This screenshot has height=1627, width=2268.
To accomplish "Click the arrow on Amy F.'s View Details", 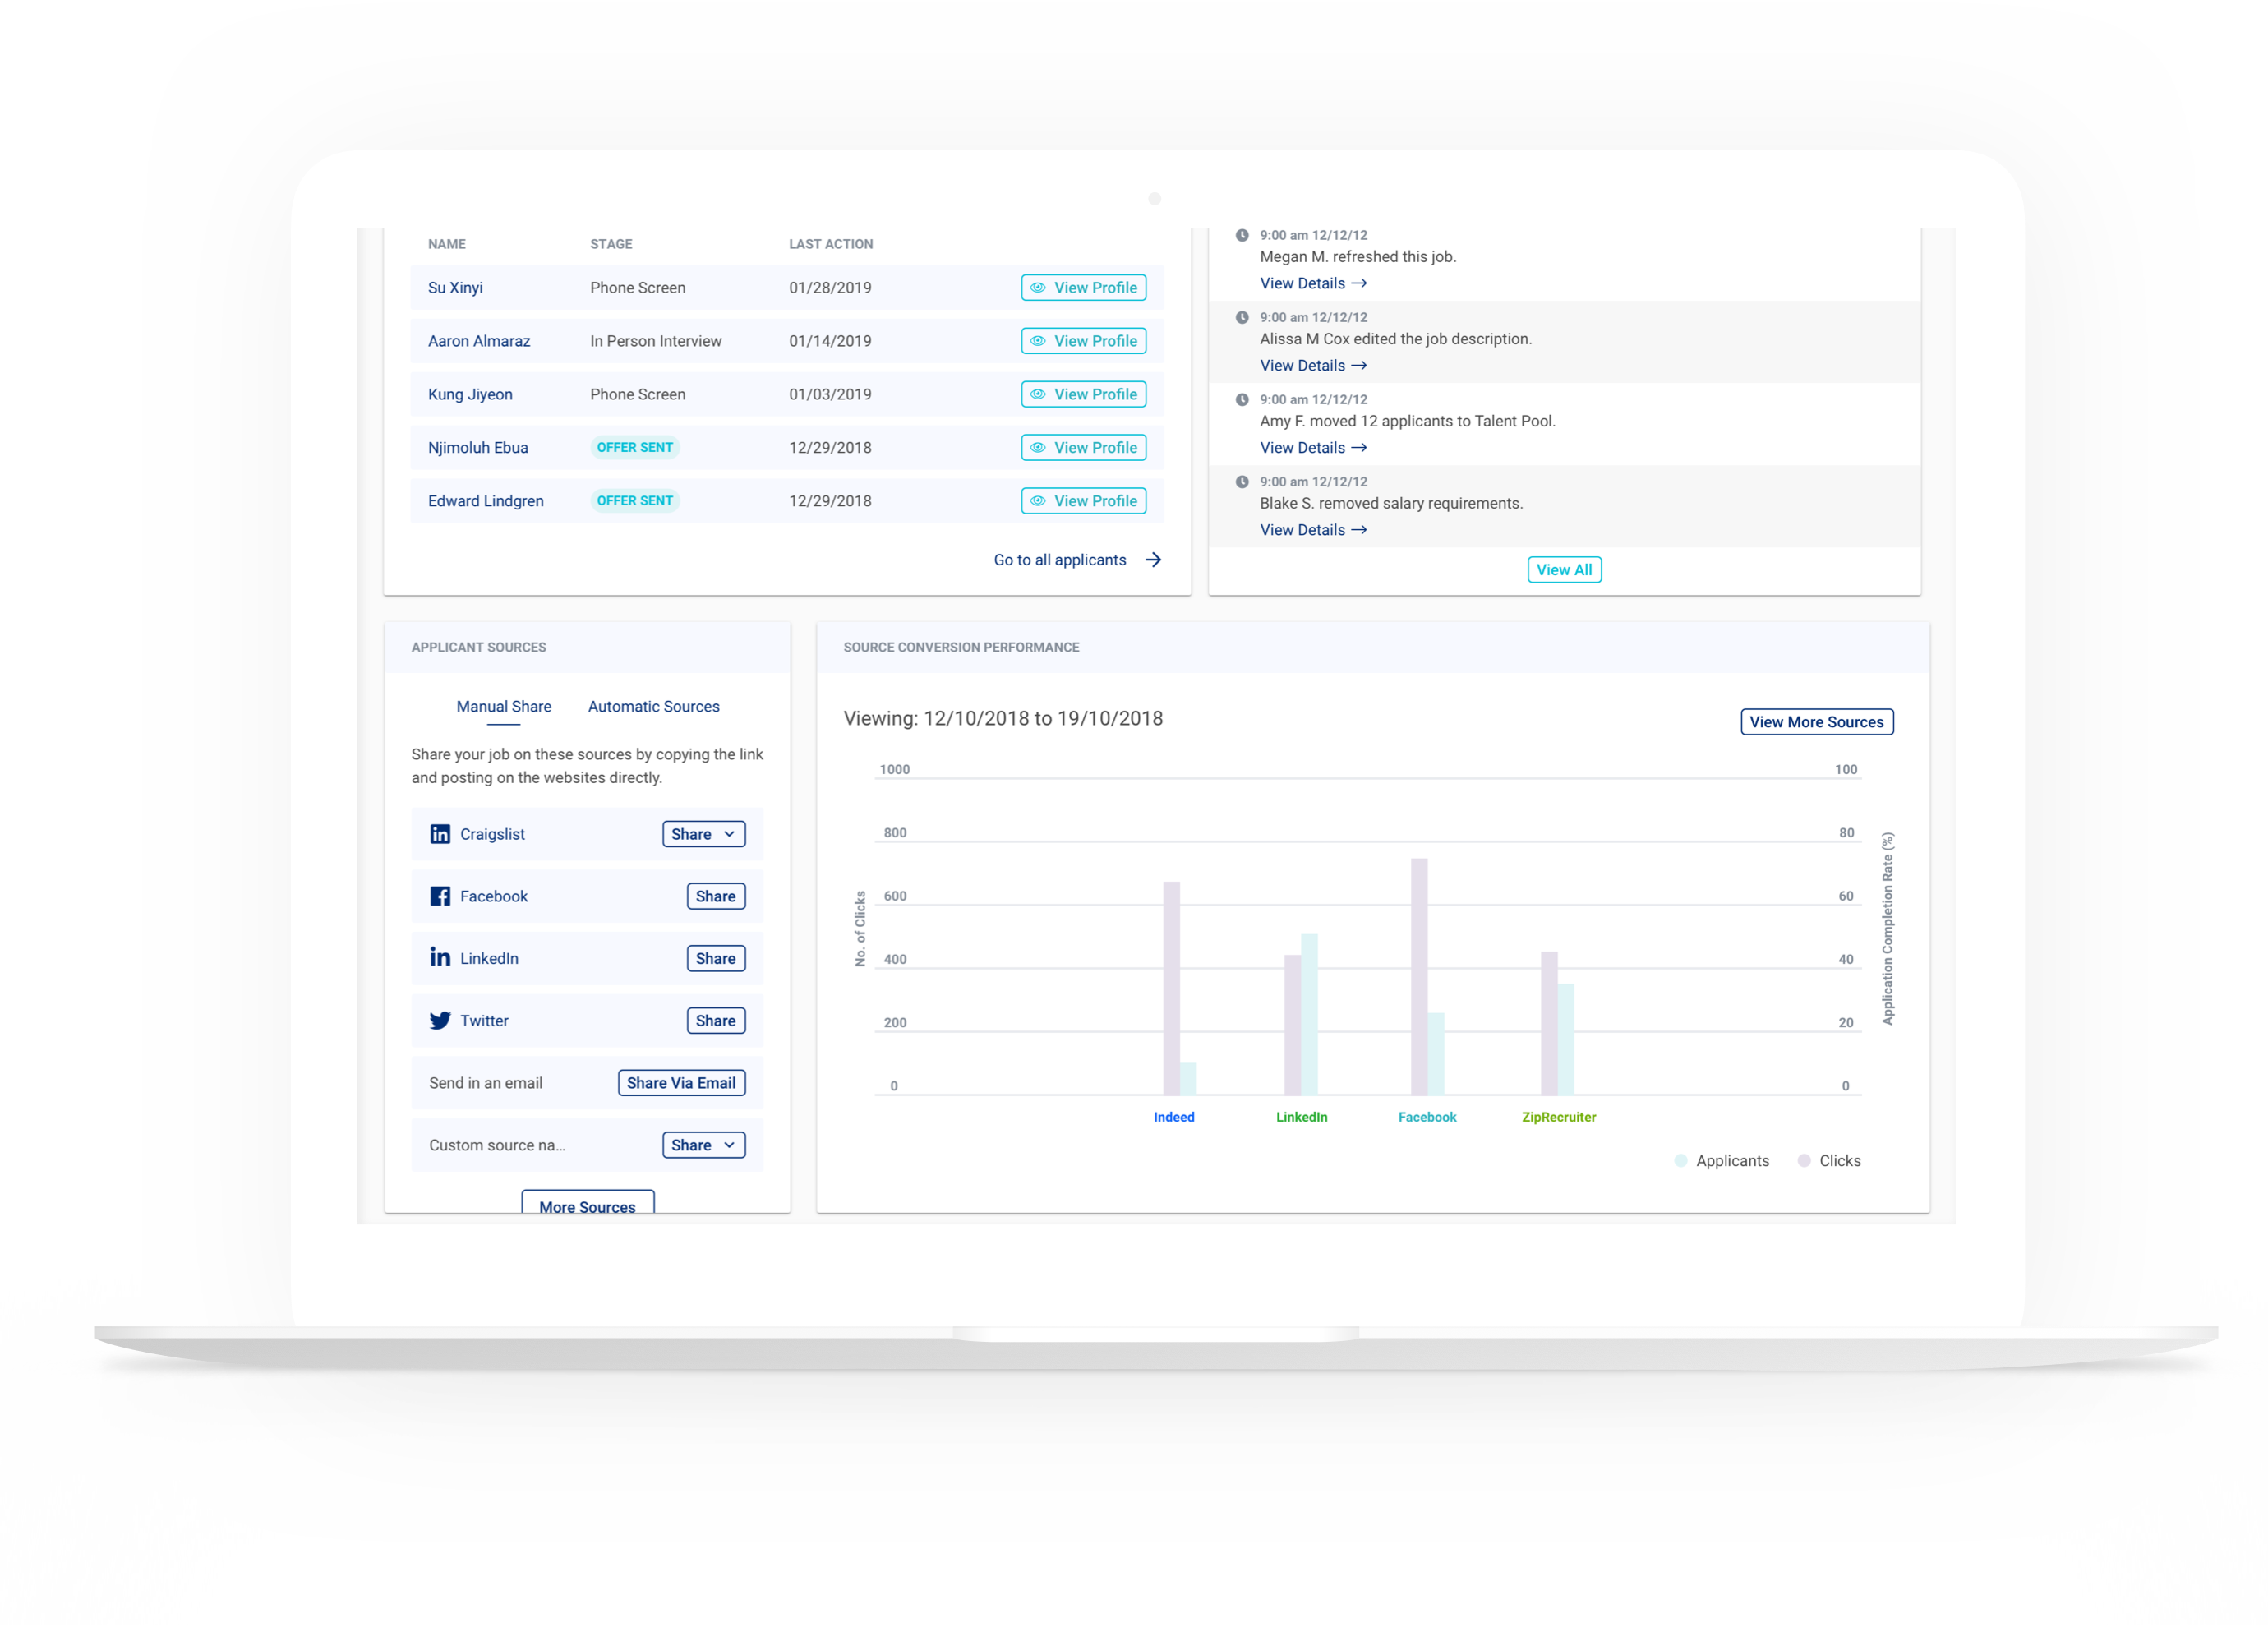I will [x=1359, y=447].
